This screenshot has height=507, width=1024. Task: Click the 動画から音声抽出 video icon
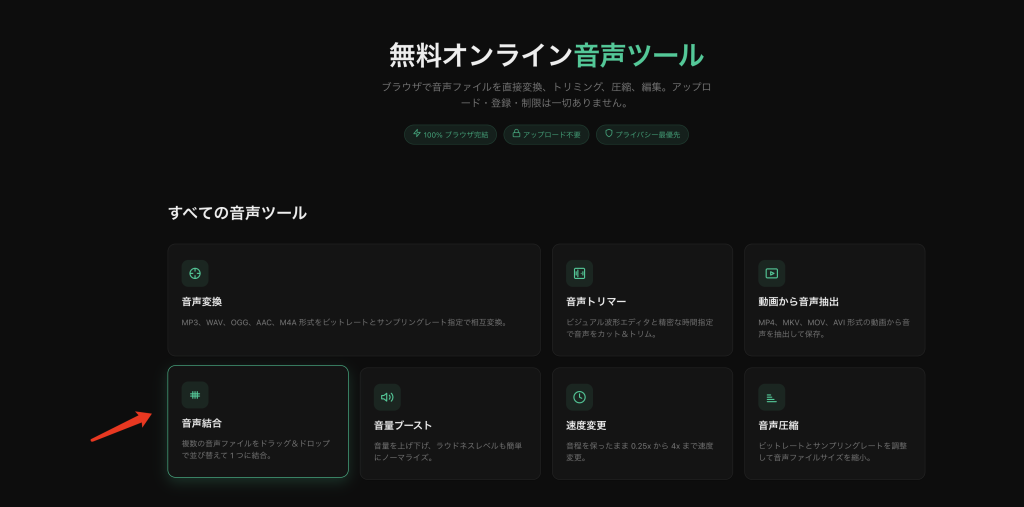pos(771,273)
